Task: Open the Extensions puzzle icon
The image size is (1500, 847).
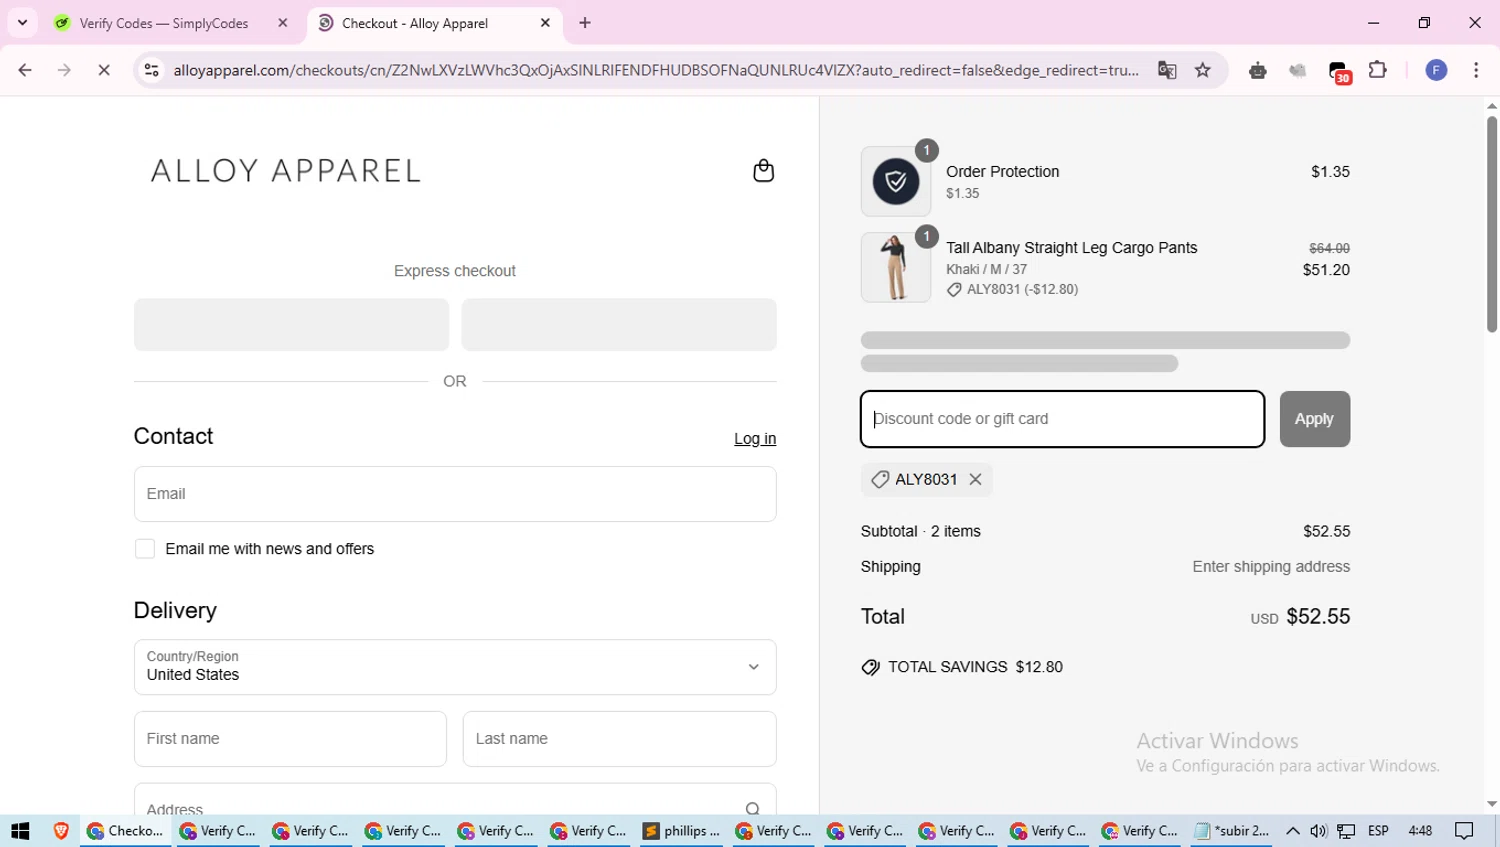Action: coord(1378,70)
